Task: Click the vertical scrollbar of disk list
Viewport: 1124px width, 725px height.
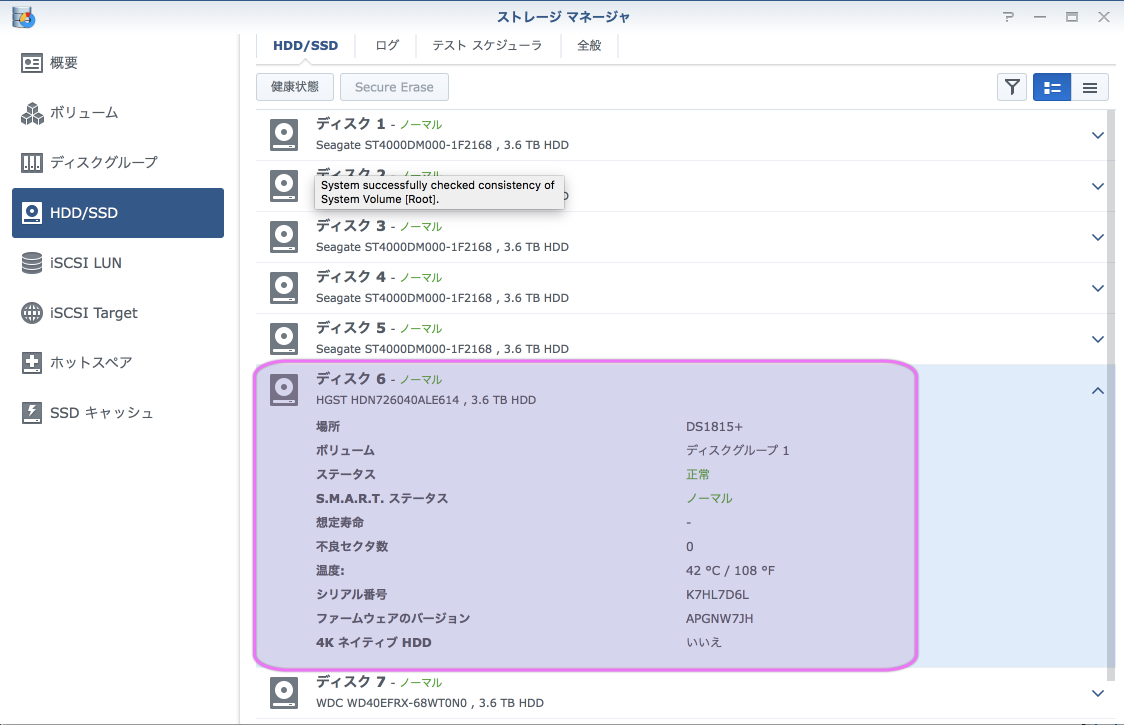Action: (x=1111, y=400)
